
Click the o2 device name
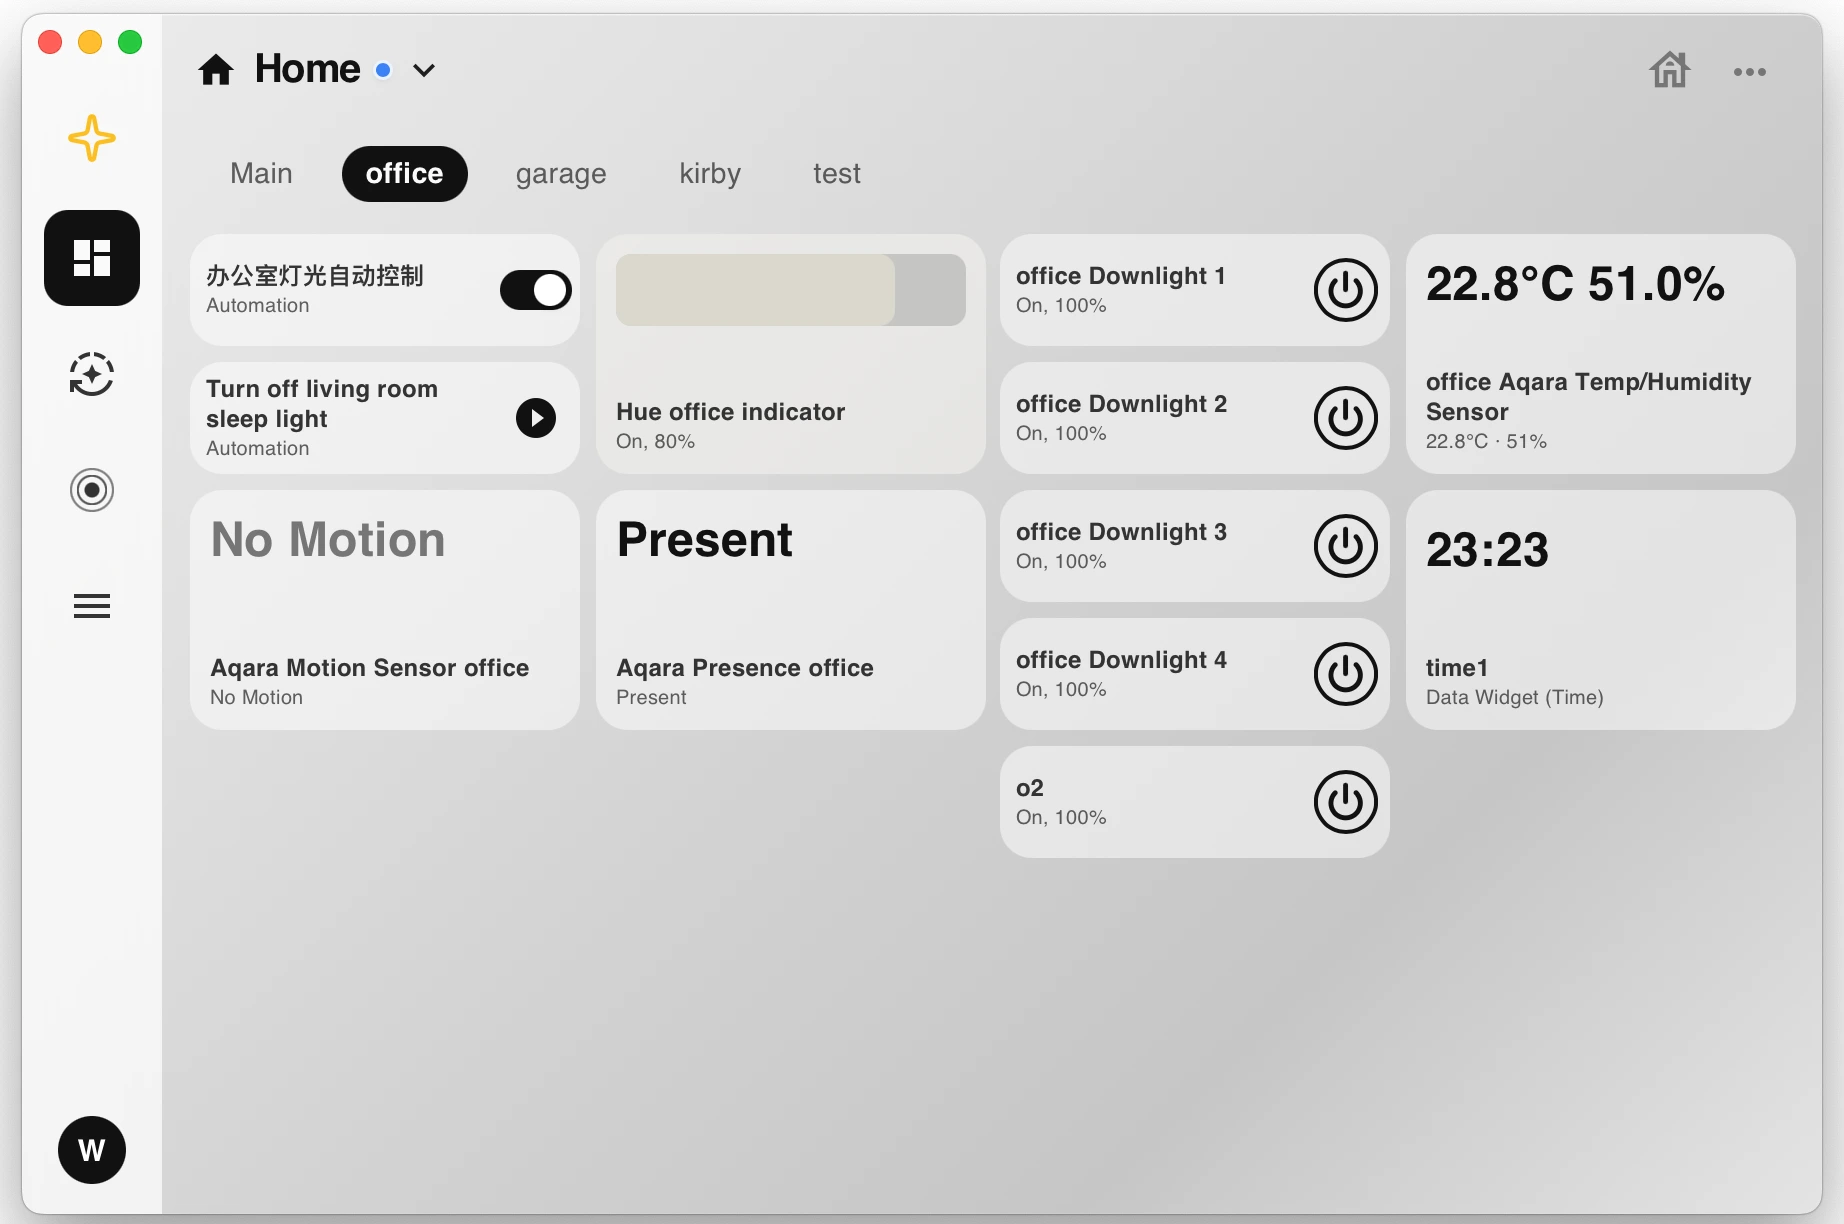click(x=1030, y=788)
